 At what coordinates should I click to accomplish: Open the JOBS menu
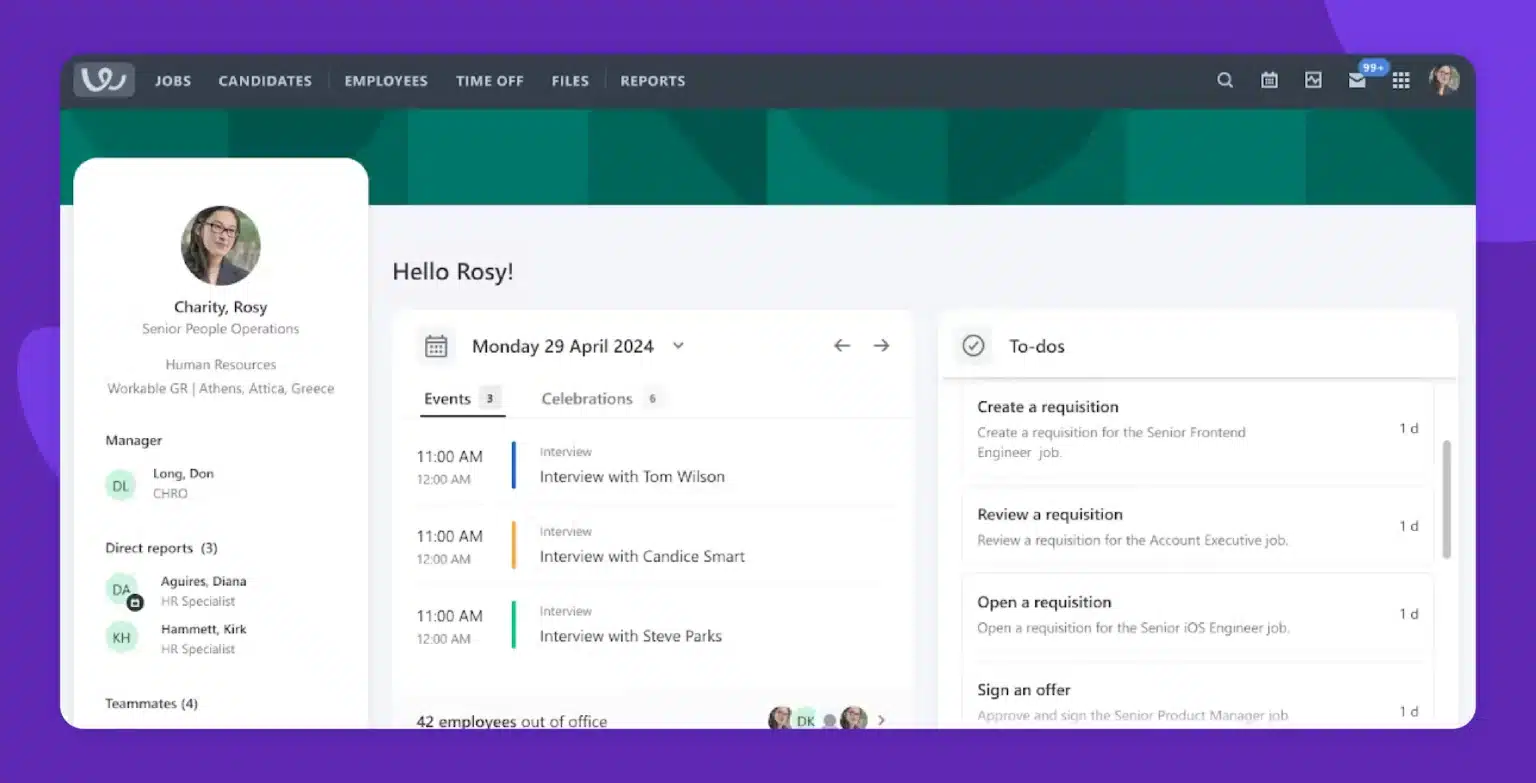point(173,81)
